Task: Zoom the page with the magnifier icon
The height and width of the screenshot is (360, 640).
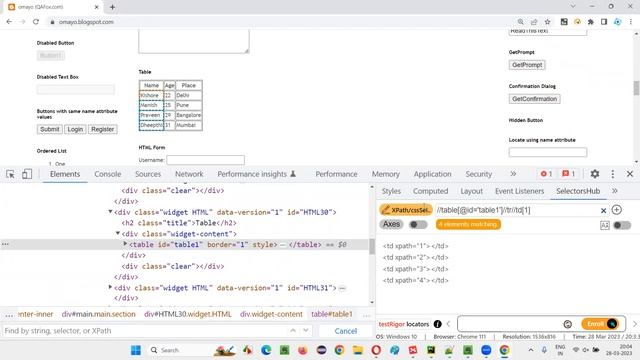Action: coord(520,22)
